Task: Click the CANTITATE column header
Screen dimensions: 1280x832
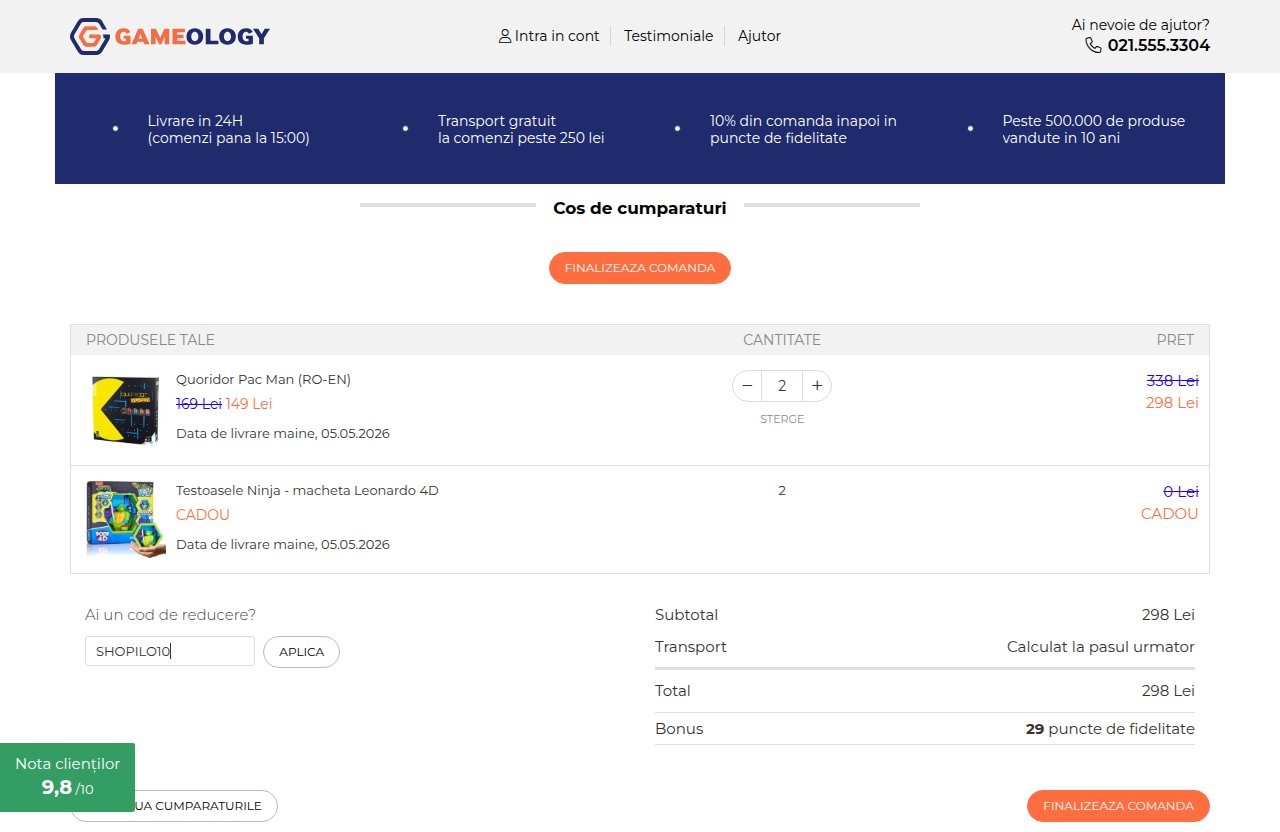Action: click(782, 340)
